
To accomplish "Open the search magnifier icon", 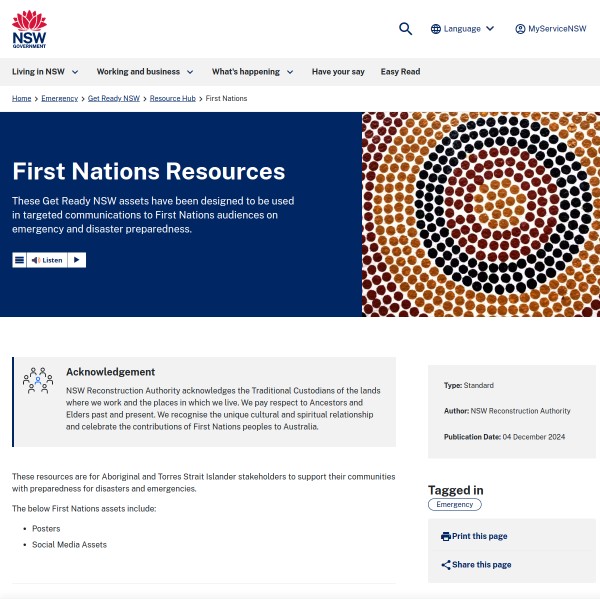I will [405, 29].
